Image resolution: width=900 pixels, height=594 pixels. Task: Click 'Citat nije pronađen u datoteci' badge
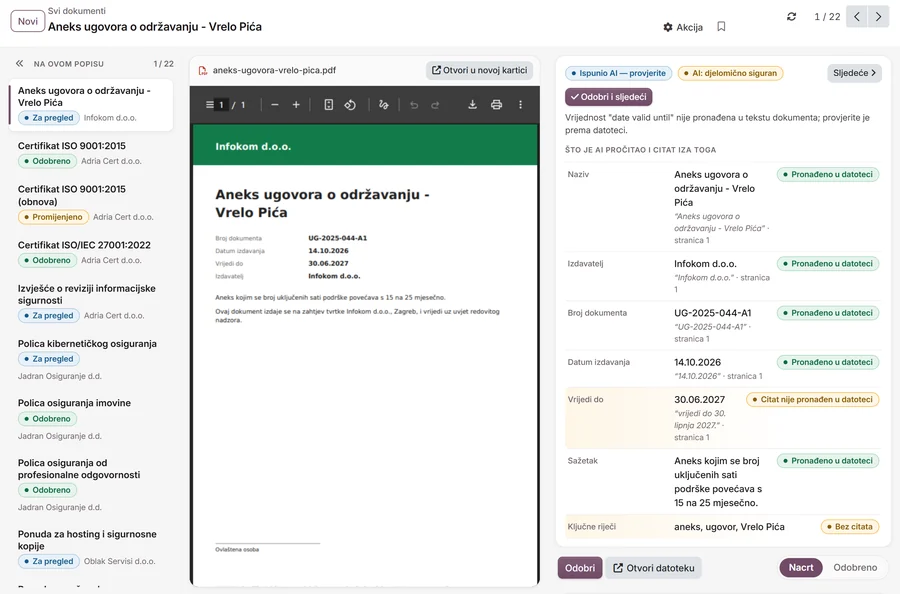812,399
